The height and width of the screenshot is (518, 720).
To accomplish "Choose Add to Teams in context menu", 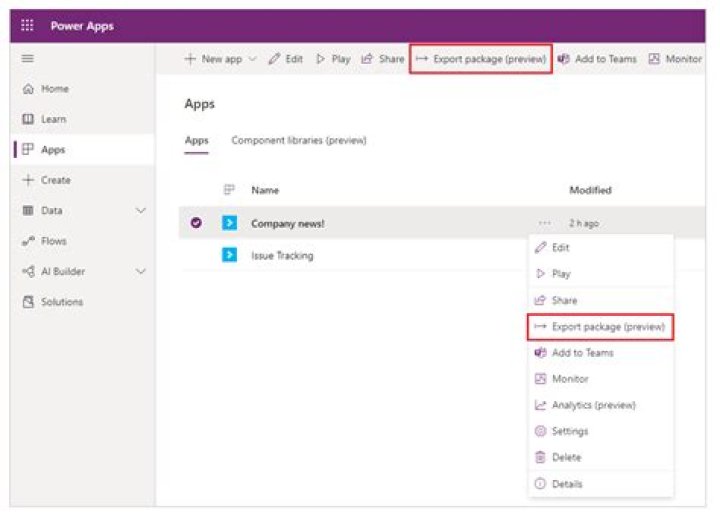I will [x=601, y=353].
